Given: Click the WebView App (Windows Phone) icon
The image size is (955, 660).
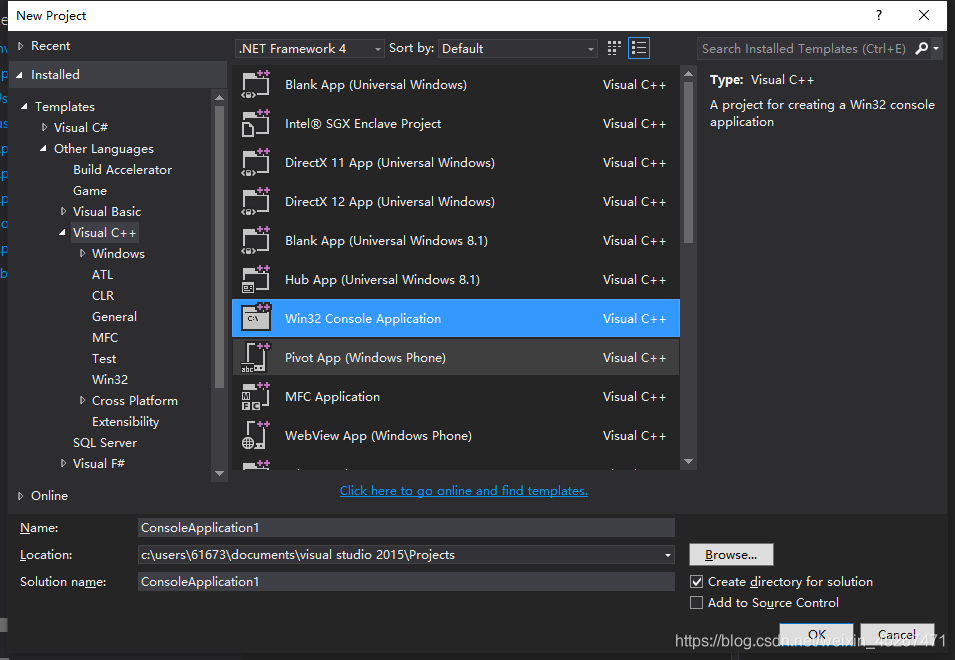Looking at the screenshot, I should [x=256, y=435].
